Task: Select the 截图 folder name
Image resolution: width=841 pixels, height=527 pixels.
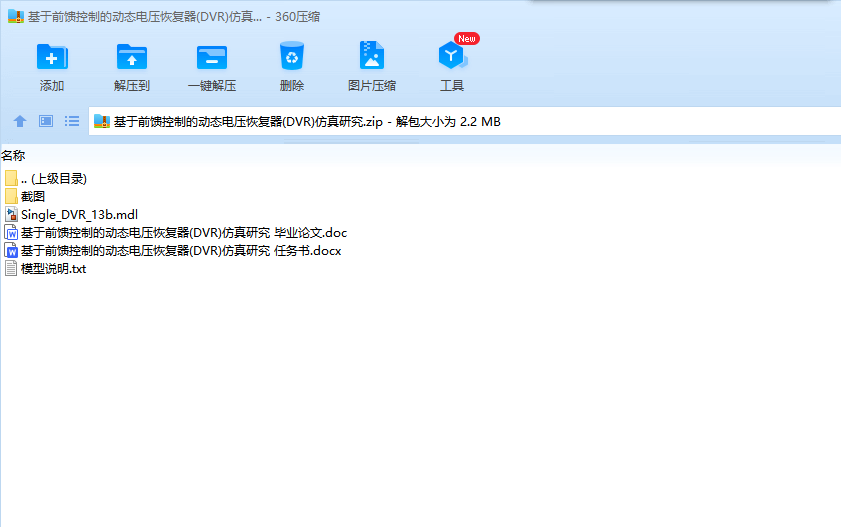Action: (x=33, y=196)
